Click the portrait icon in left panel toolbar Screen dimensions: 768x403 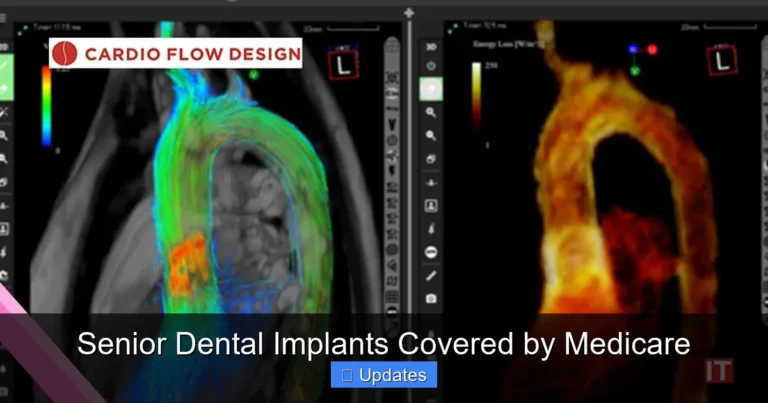click(x=3, y=229)
